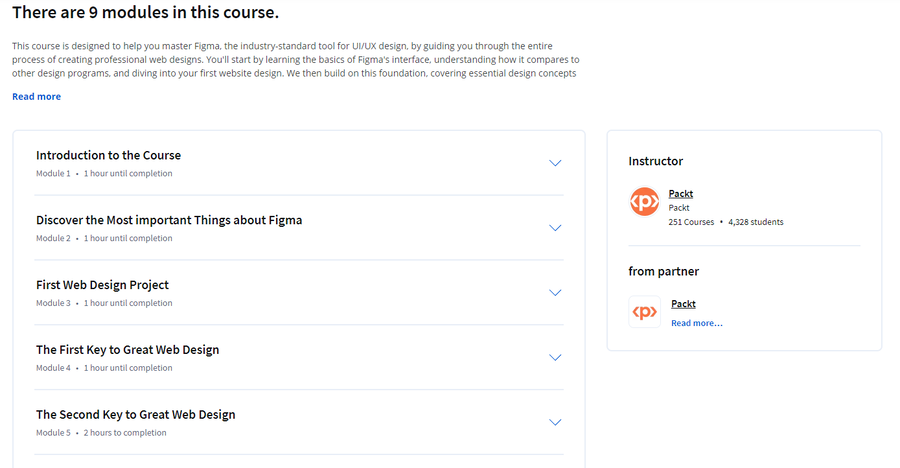Expand First Web Design Project chevron
This screenshot has width=900, height=468.
click(555, 293)
